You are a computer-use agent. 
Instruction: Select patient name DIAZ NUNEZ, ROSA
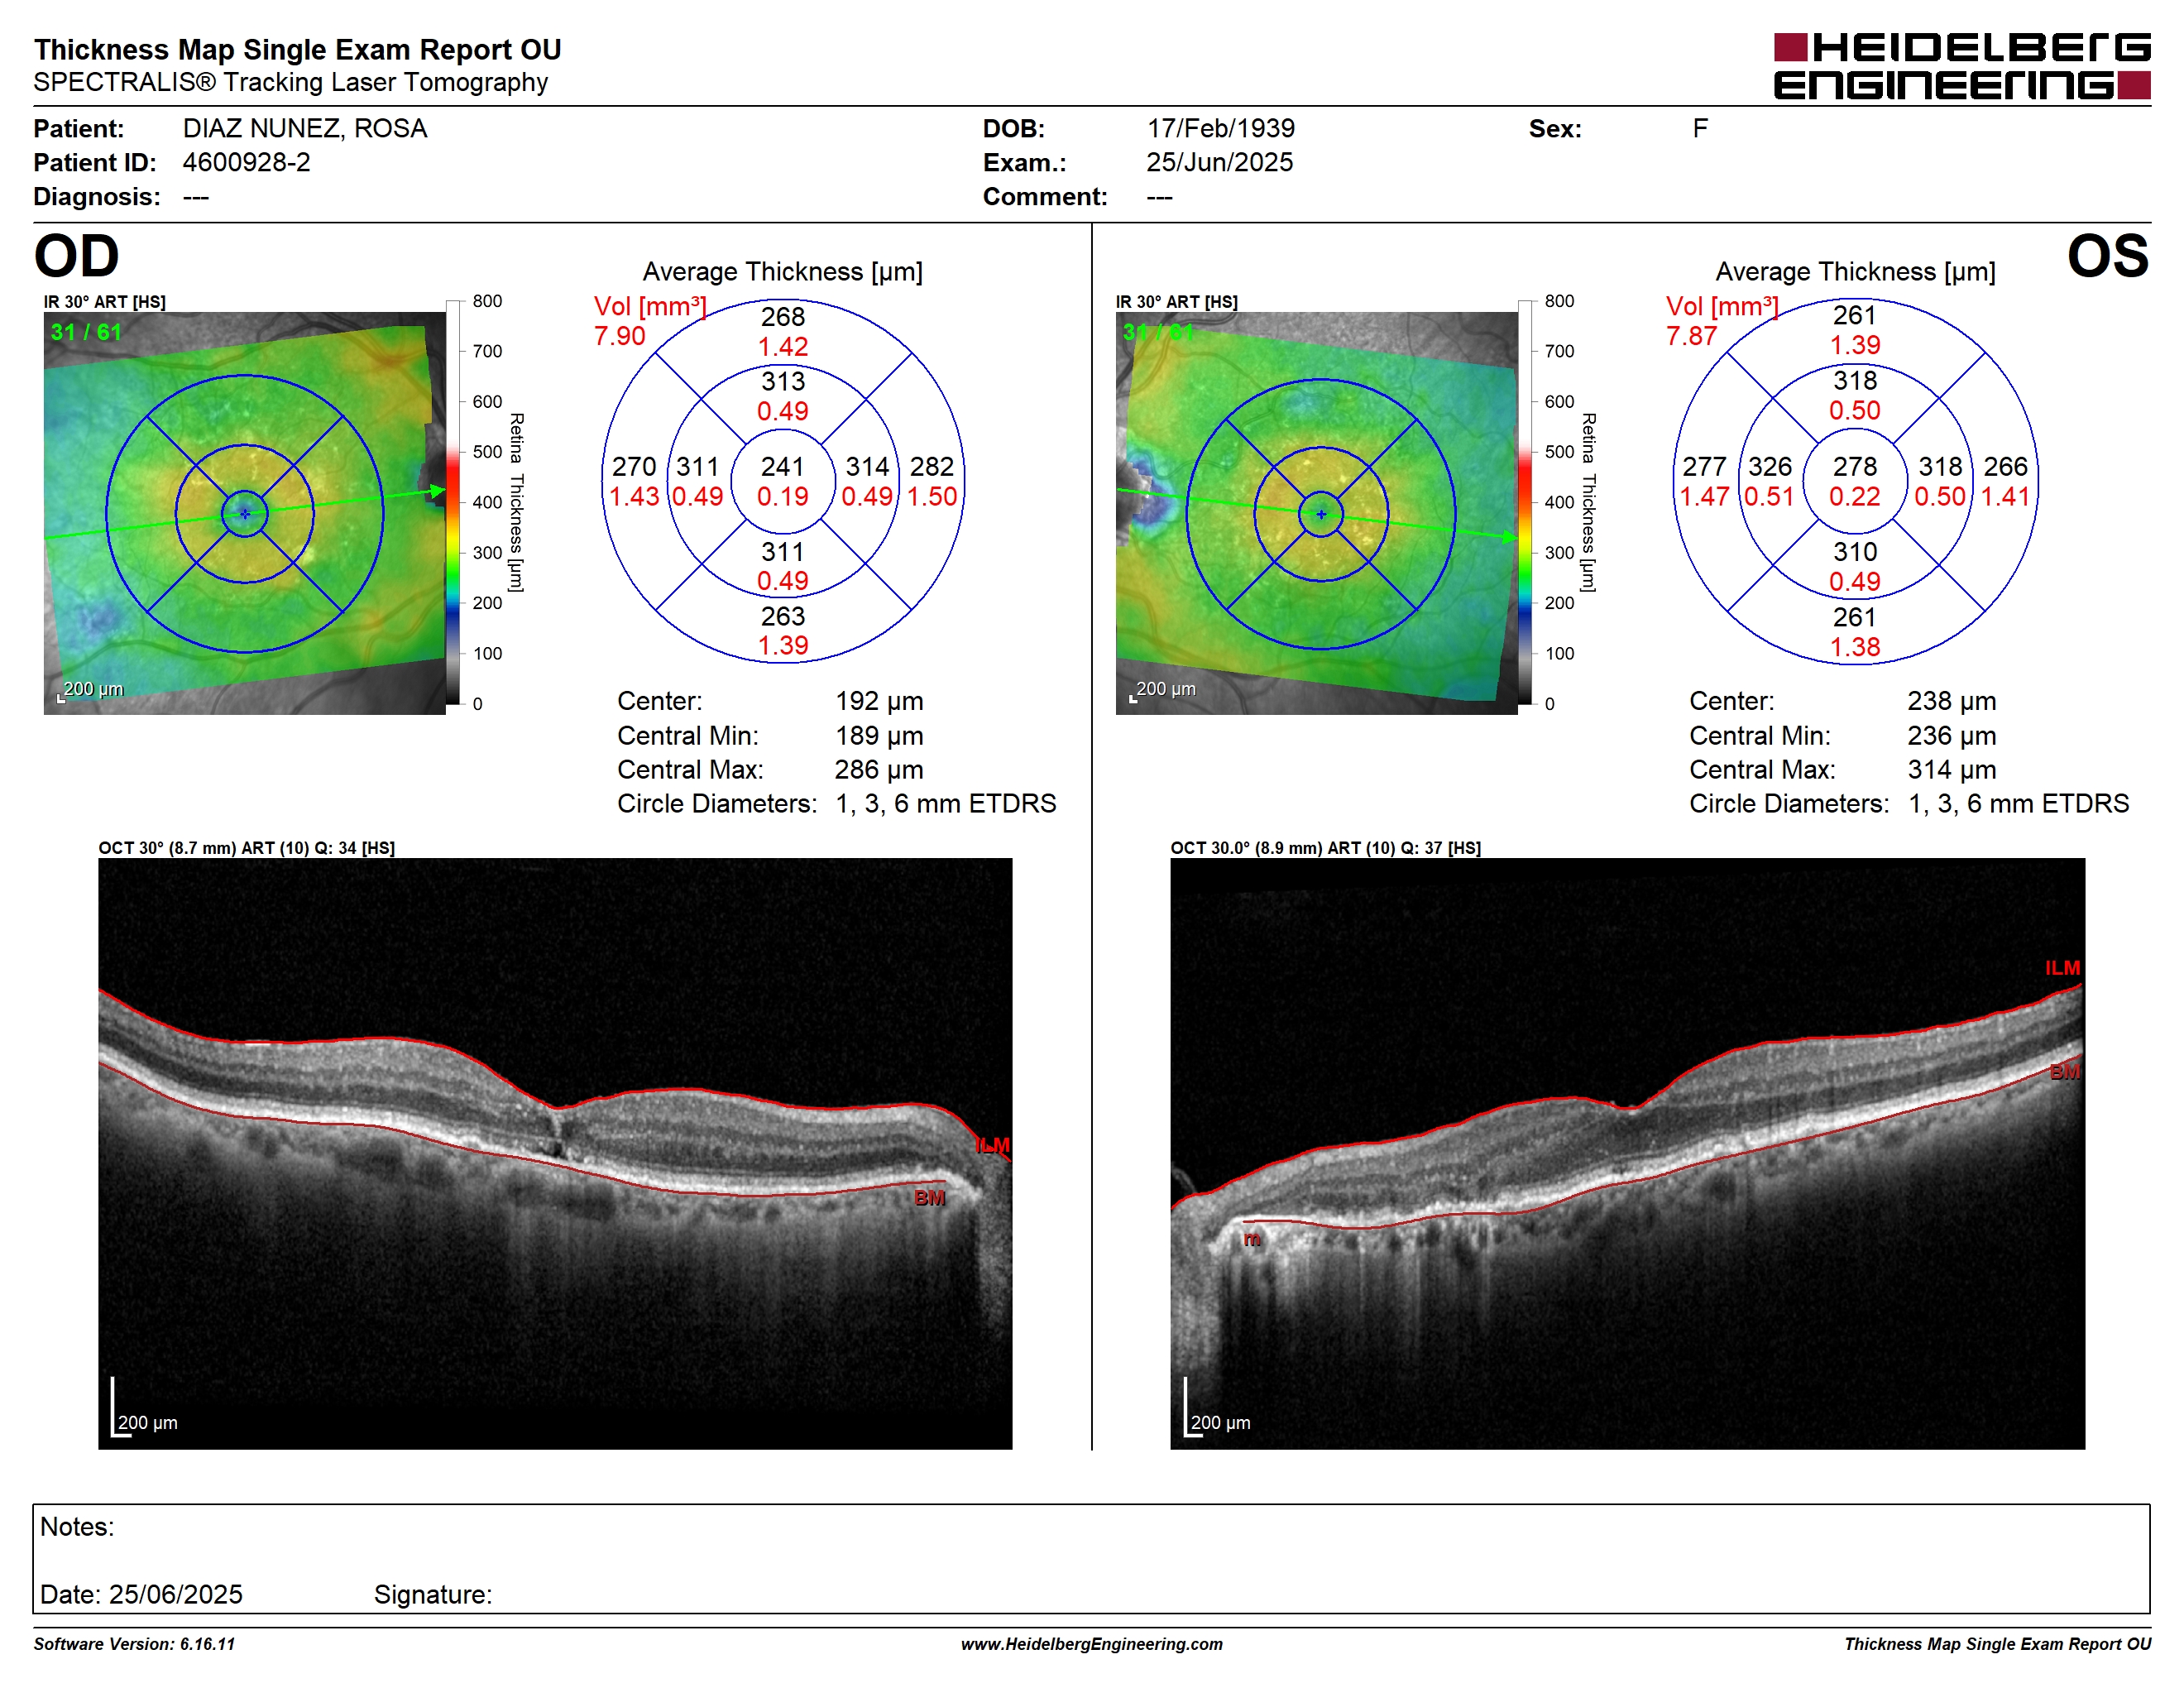tap(305, 128)
